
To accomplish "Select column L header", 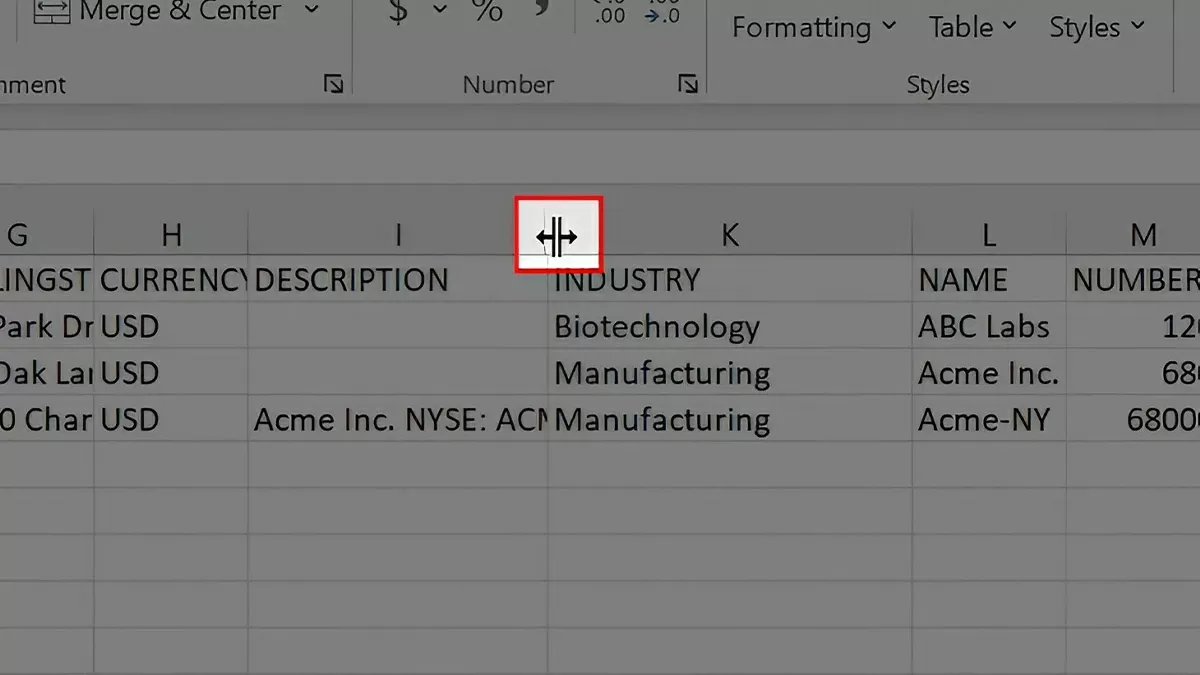I will click(988, 235).
